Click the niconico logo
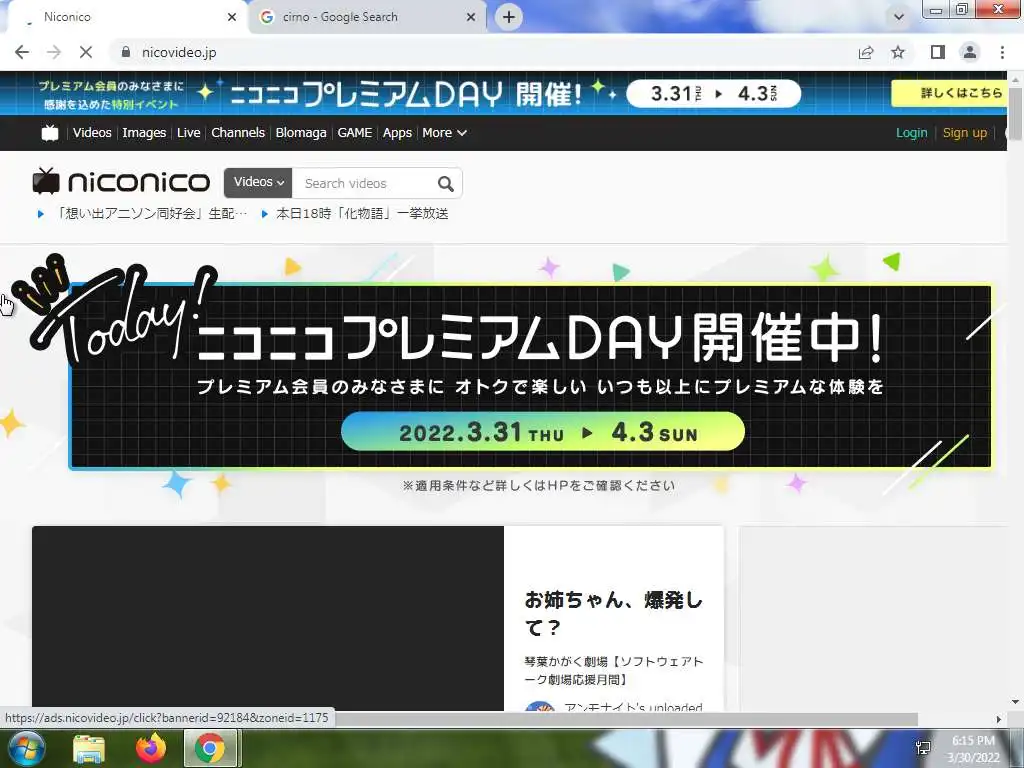1024x768 pixels. tap(121, 182)
